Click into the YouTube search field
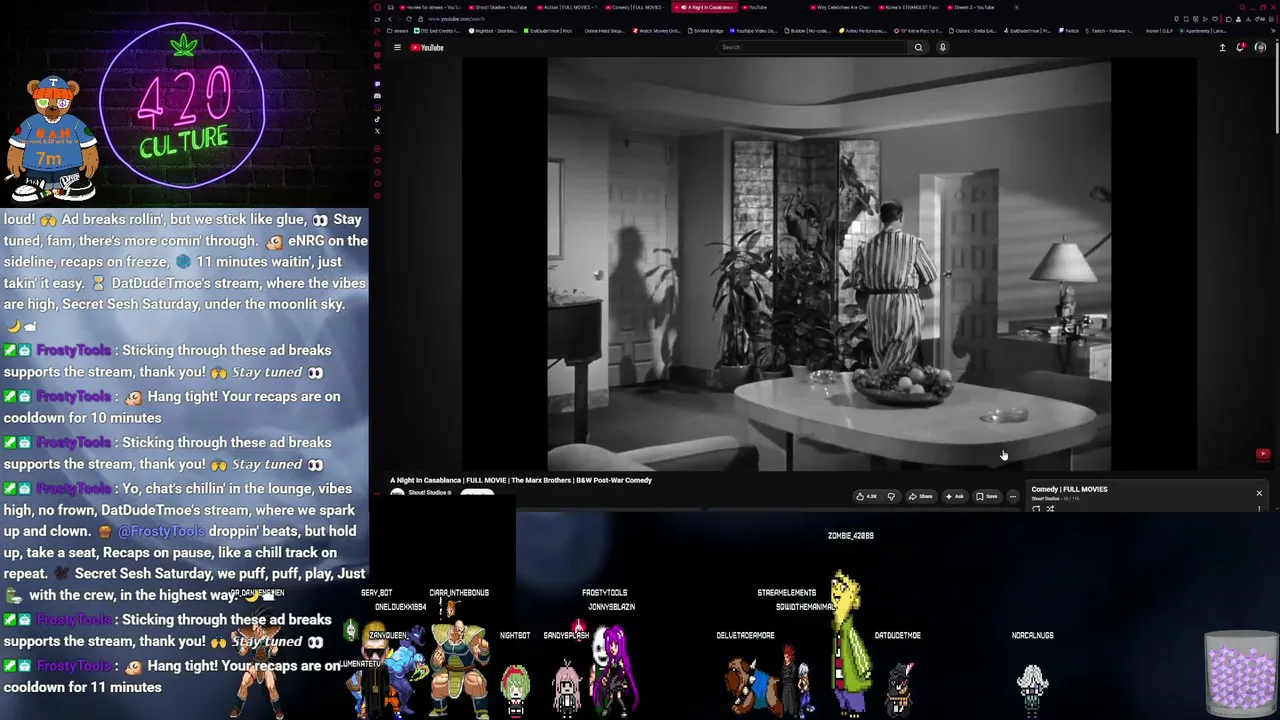This screenshot has width=1280, height=720. point(814,47)
